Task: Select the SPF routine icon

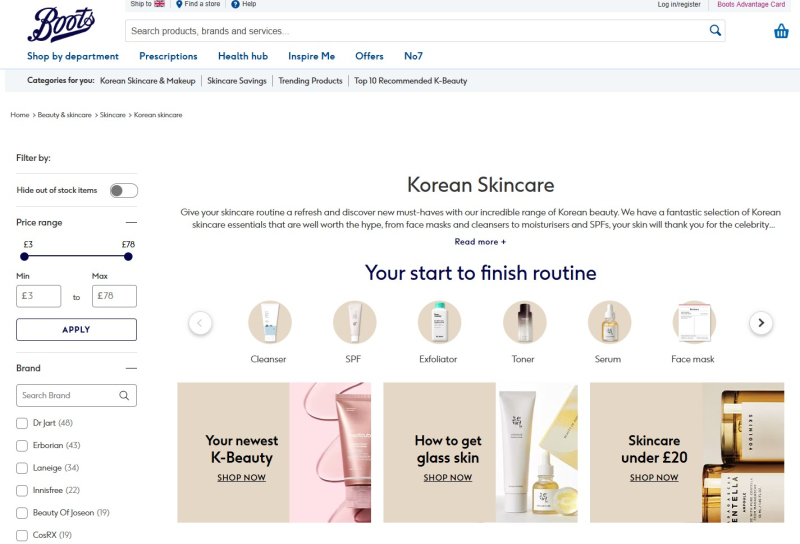Action: coord(354,322)
